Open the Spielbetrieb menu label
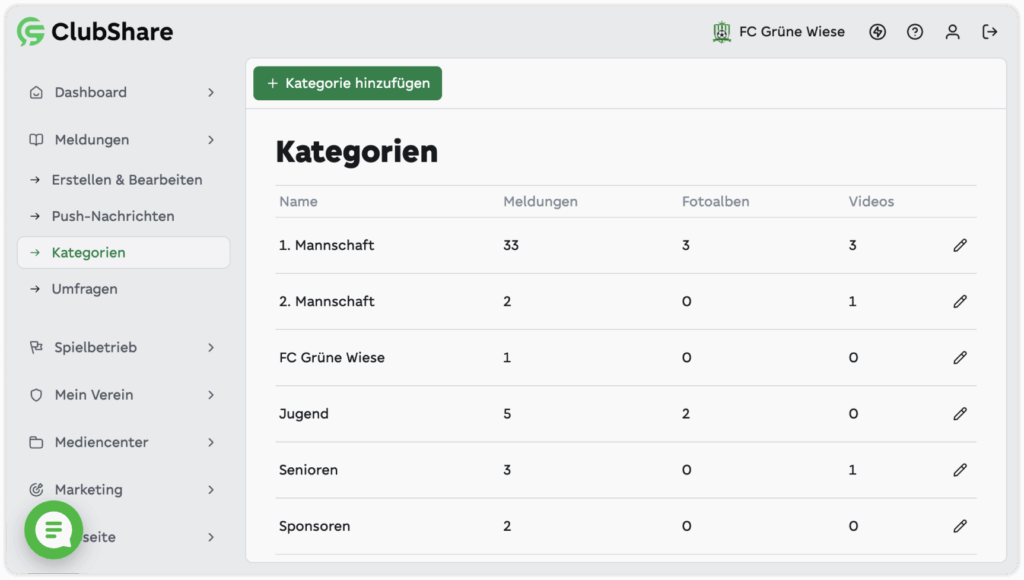Screen dimensions: 1024x580 (95, 347)
